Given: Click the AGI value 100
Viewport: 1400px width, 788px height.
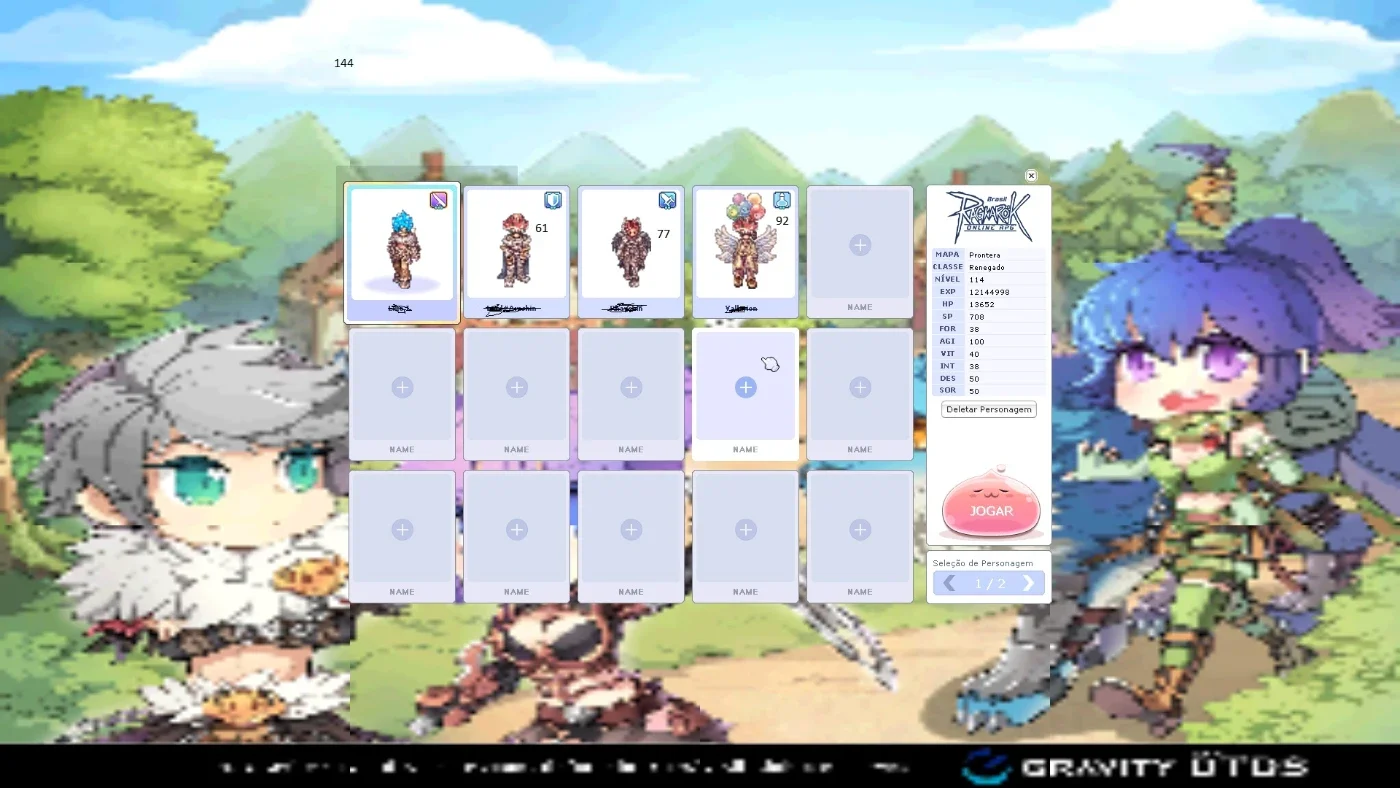Looking at the screenshot, I should click(x=976, y=342).
